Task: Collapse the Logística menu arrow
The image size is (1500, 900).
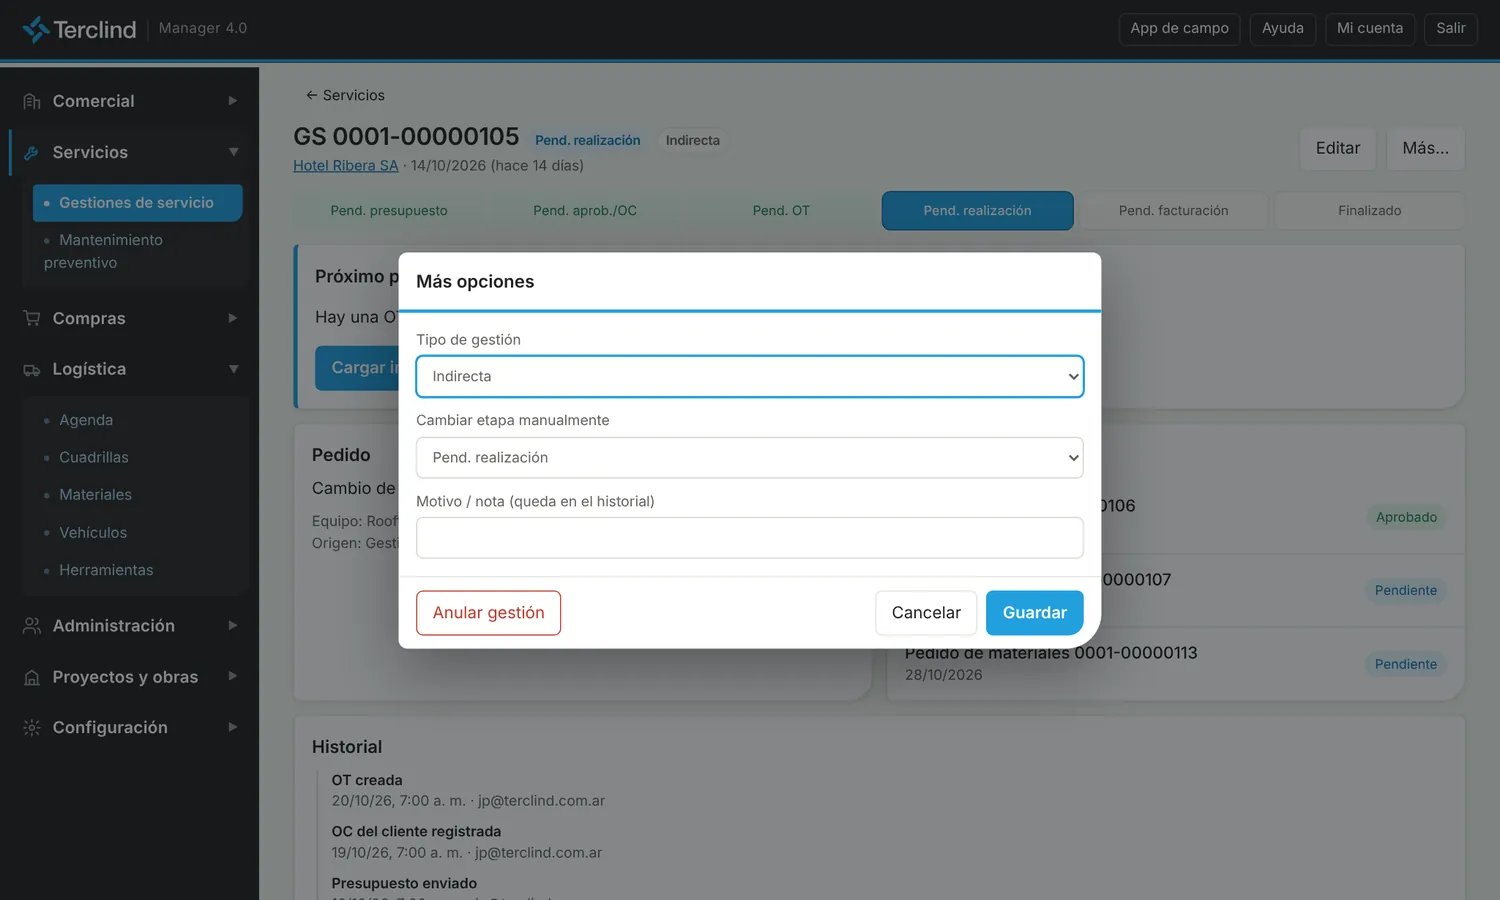Action: (233, 369)
